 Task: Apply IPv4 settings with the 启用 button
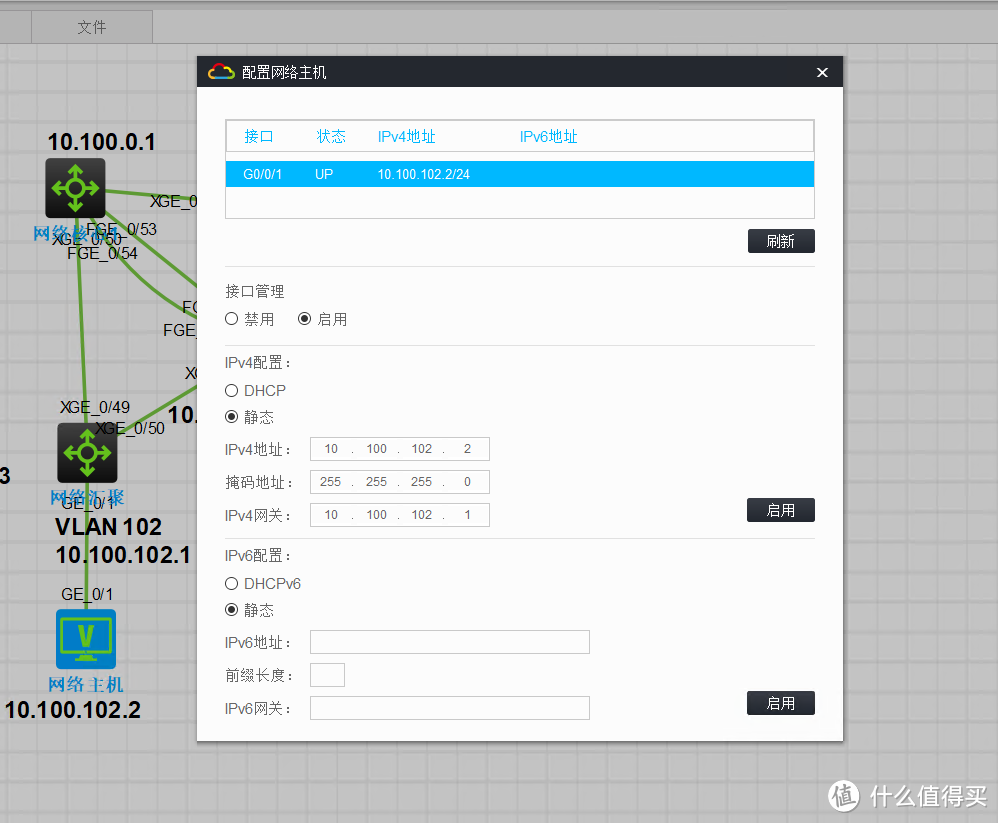point(781,510)
